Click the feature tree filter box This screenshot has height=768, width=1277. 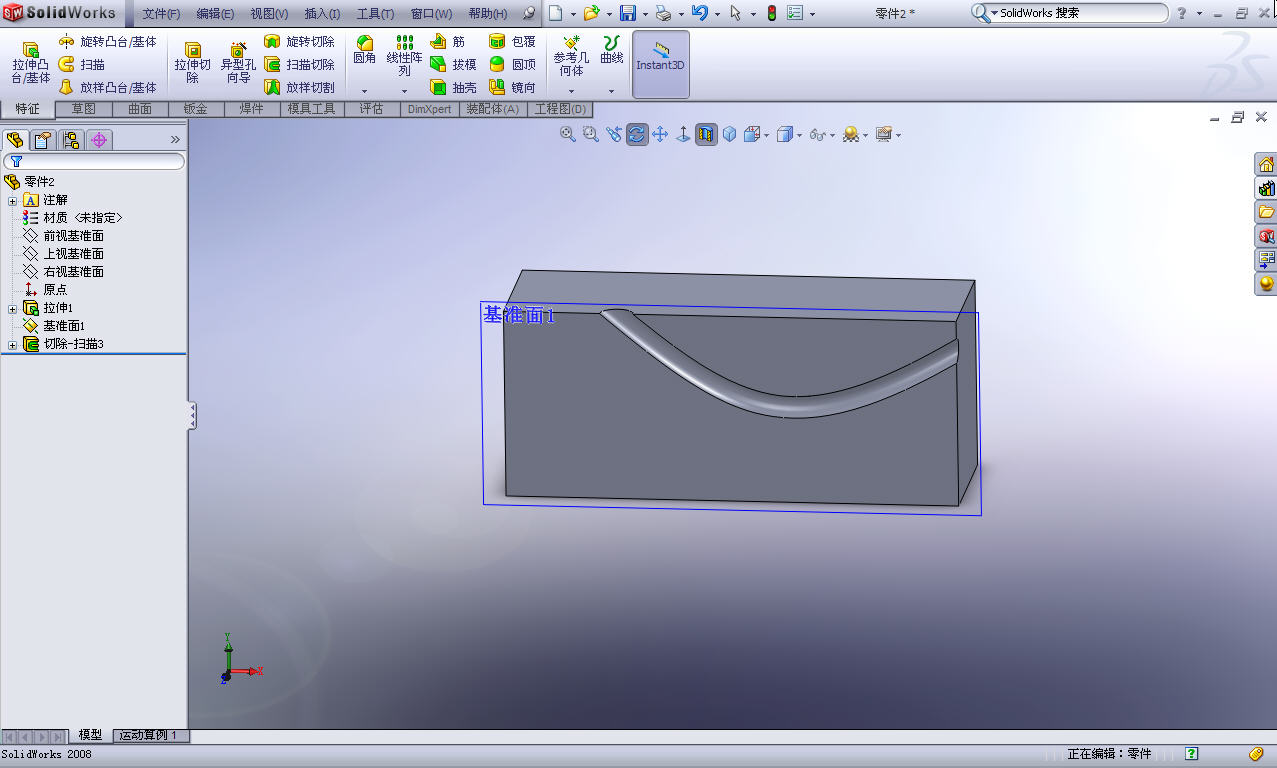click(x=94, y=161)
